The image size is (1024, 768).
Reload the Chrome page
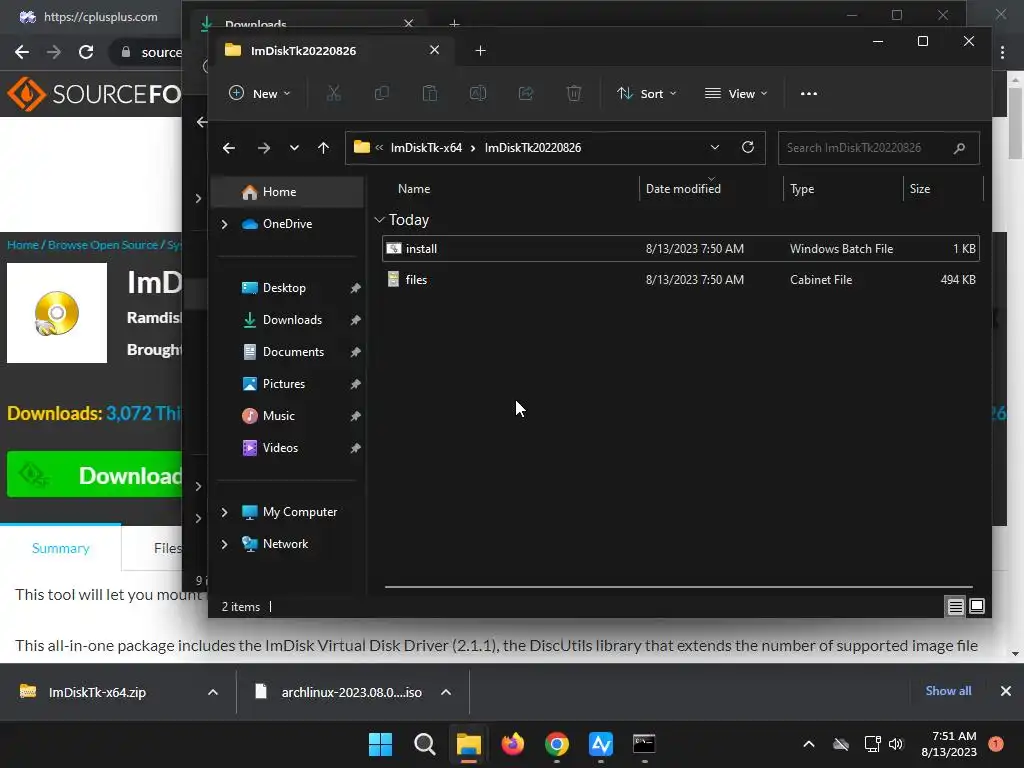coord(86,52)
